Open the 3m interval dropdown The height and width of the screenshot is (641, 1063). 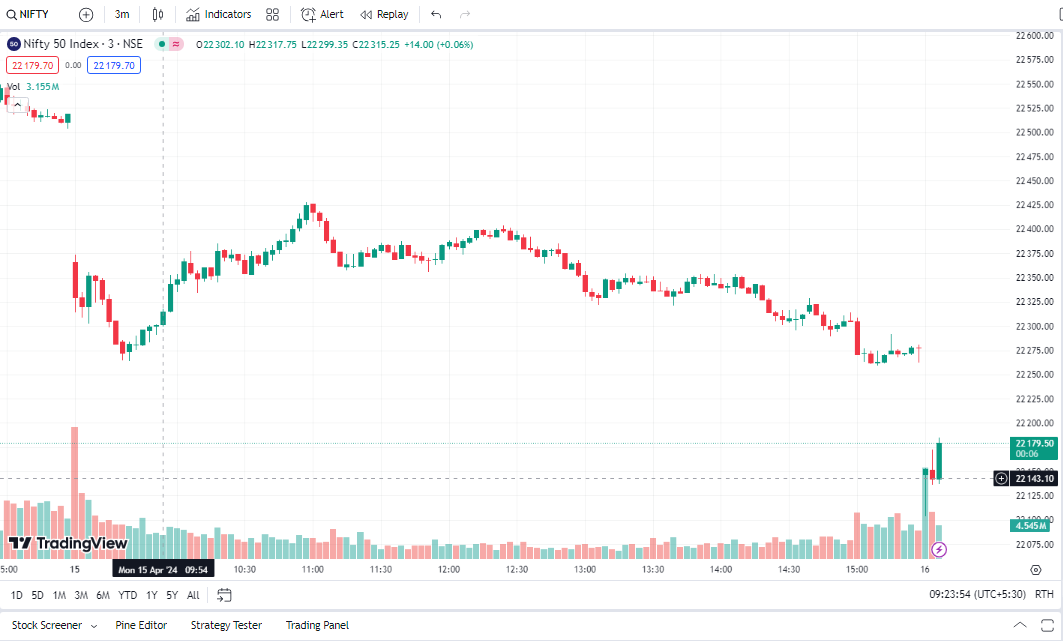(122, 14)
